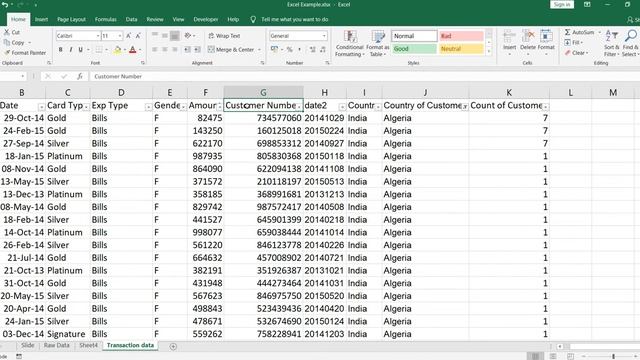Screen dimensions: 640x360
Task: Switch to the Sheet4 tab
Action: point(89,345)
